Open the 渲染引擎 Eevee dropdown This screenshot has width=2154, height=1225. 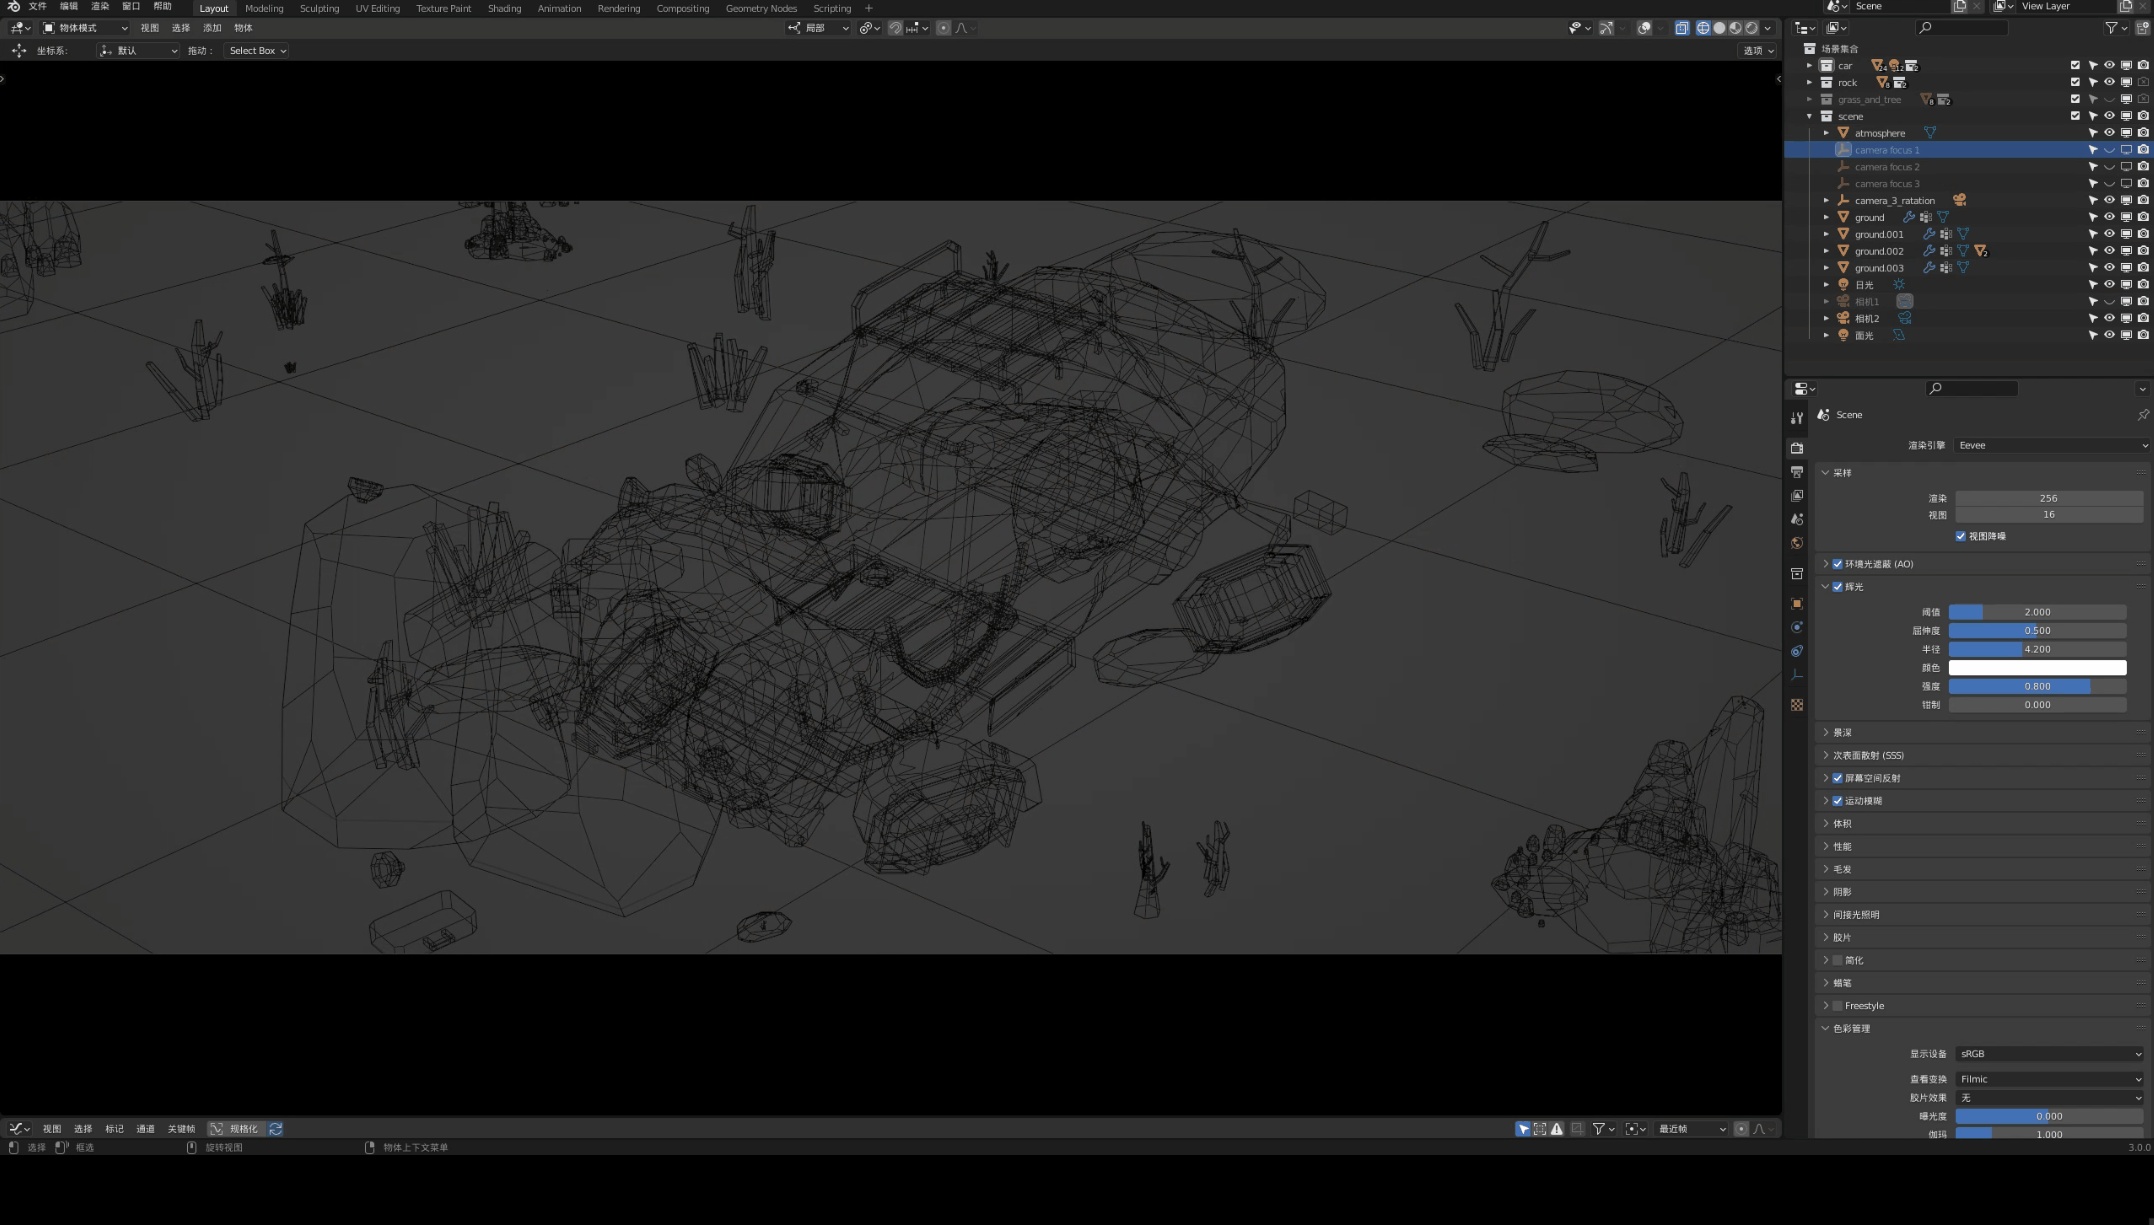pos(2051,445)
